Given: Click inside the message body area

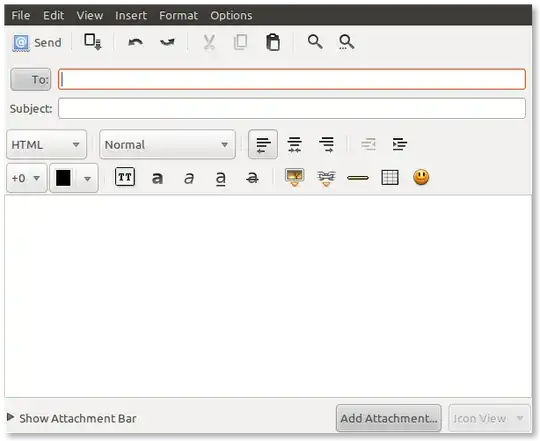Looking at the screenshot, I should coord(268,296).
